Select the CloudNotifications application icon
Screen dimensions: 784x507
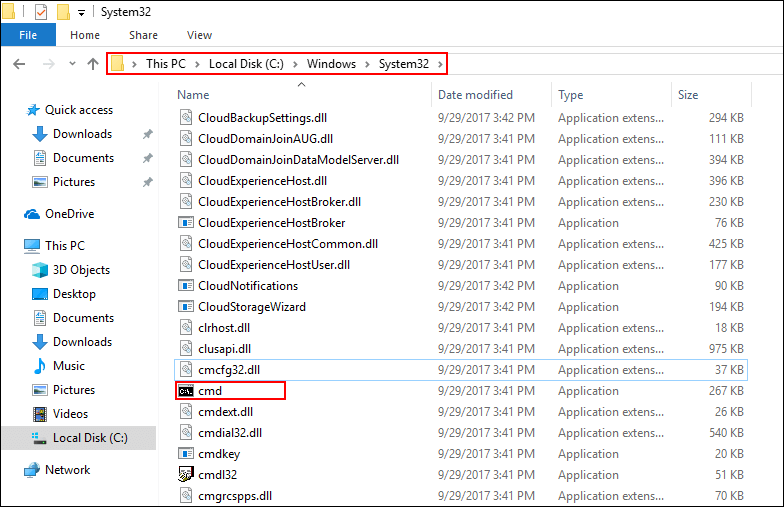pos(186,286)
